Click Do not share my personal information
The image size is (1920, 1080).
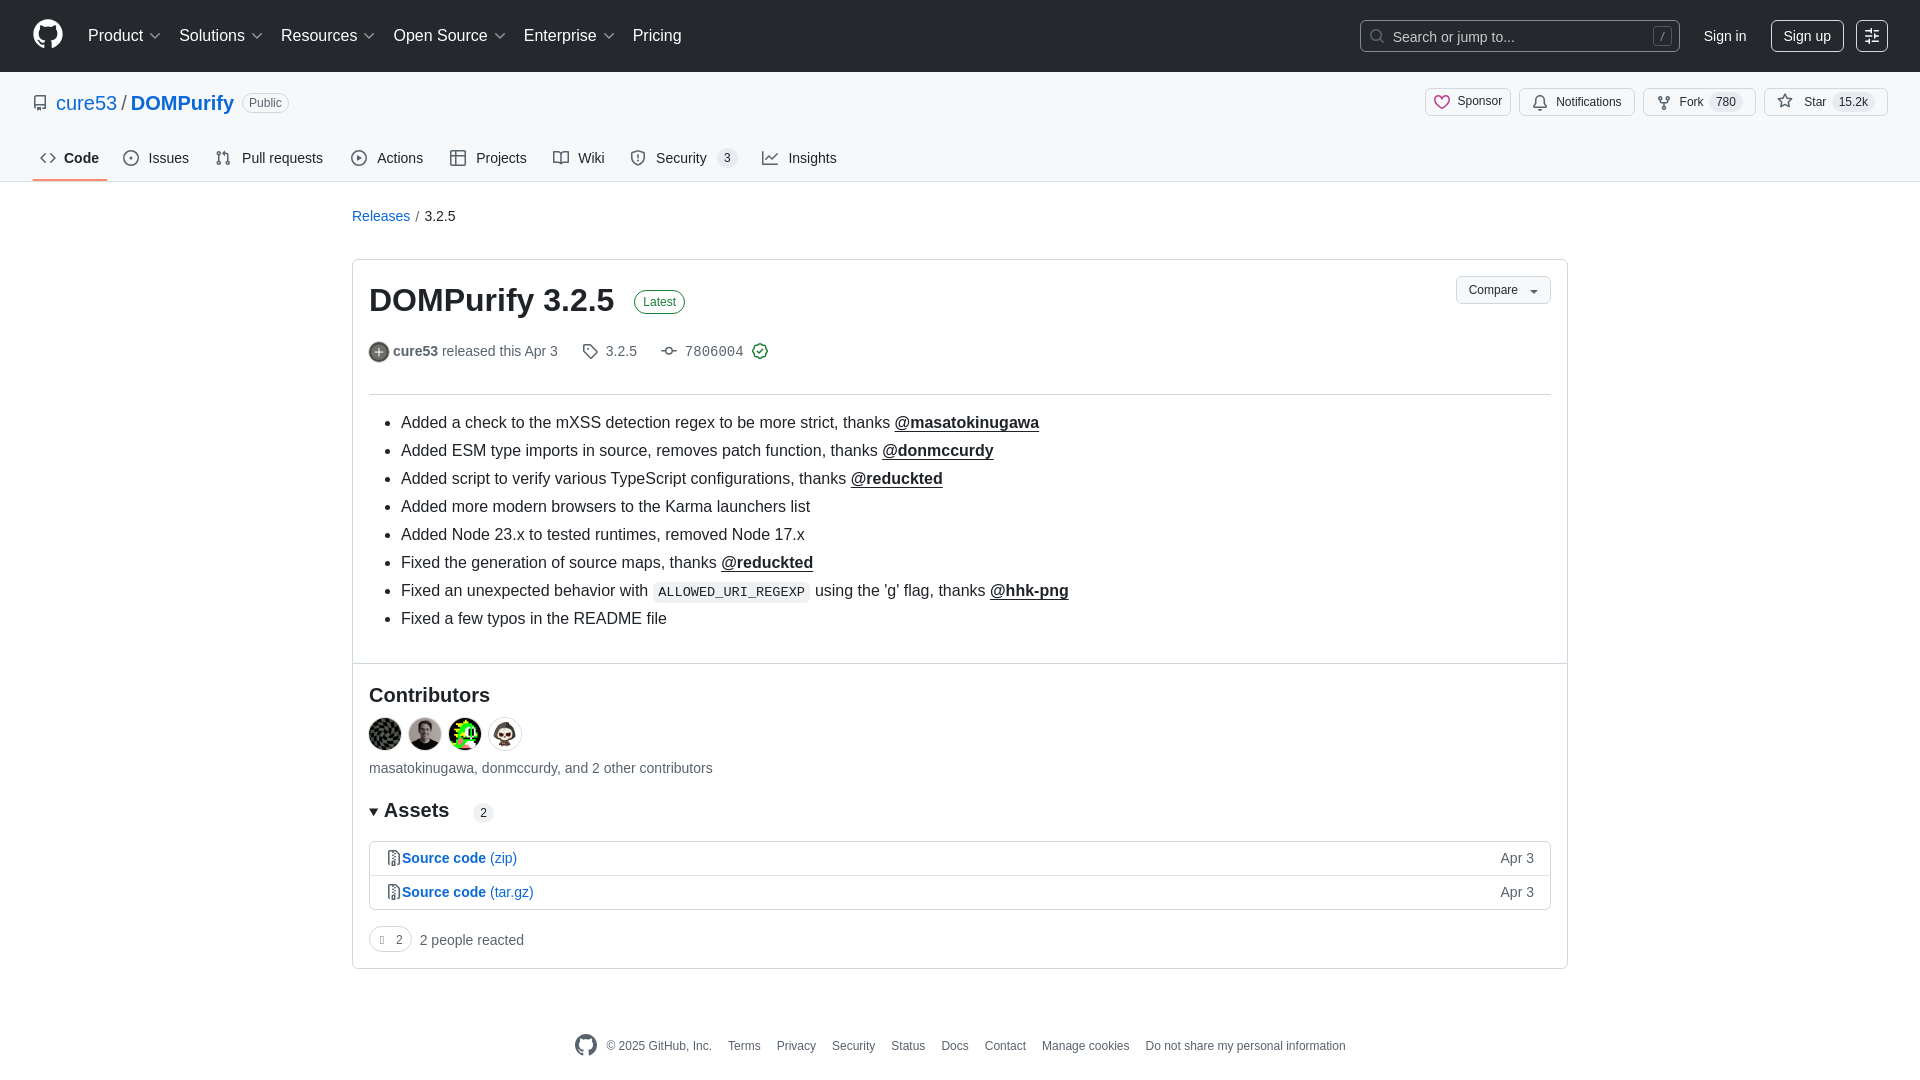(1245, 1046)
